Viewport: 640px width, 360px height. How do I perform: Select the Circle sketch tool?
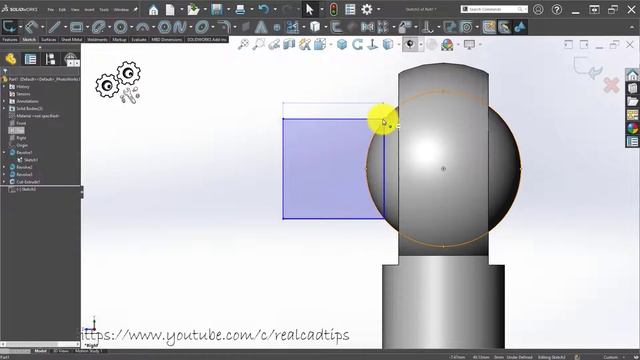[x=120, y=27]
